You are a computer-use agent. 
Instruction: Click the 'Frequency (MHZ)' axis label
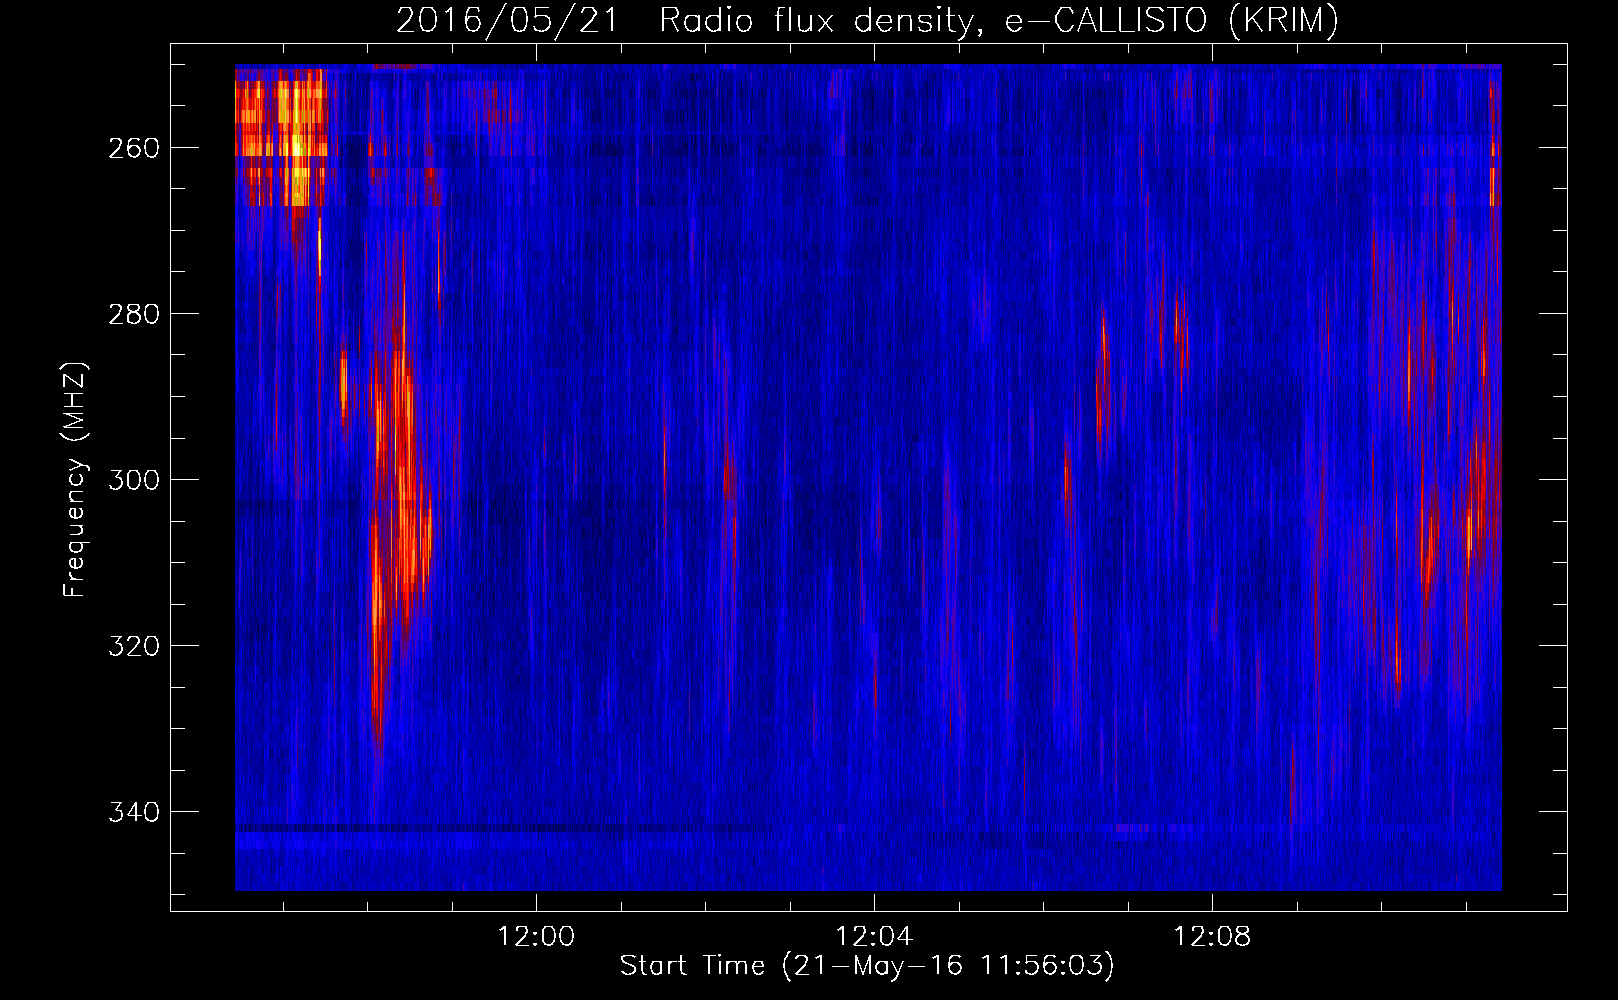pos(74,479)
